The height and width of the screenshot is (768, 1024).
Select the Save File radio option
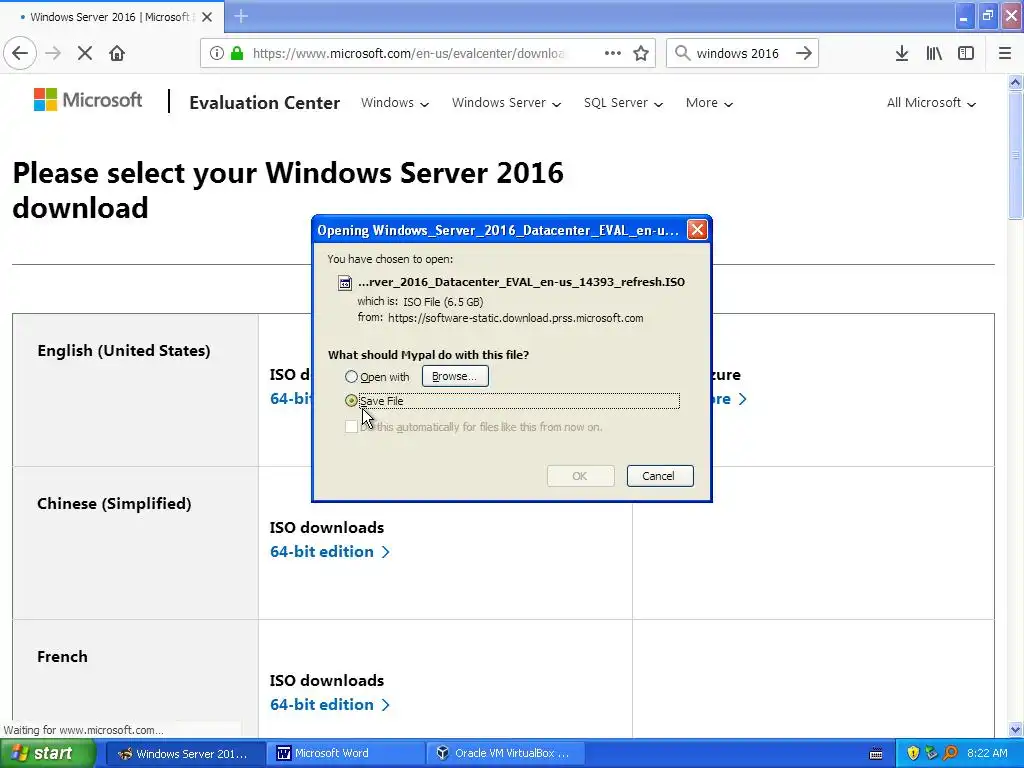[x=351, y=401]
